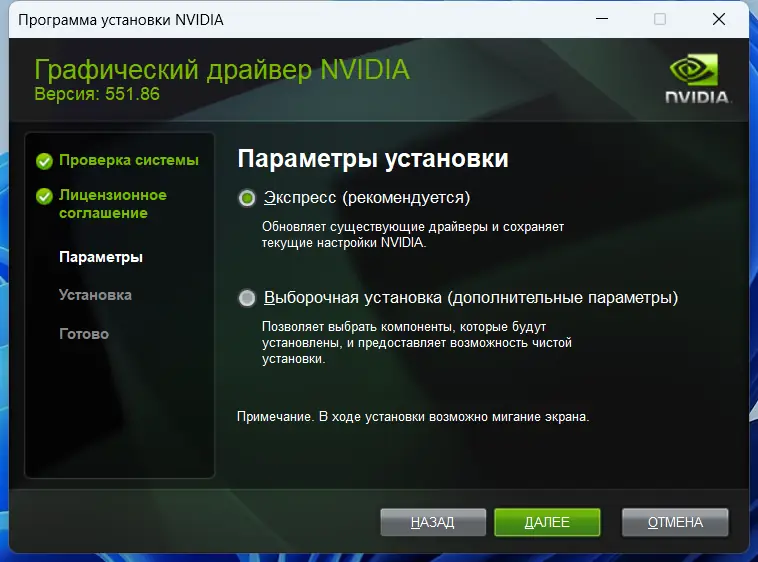Viewport: 758px width, 562px height.
Task: Click the note about screen flickering
Action: pyautogui.click(x=413, y=417)
